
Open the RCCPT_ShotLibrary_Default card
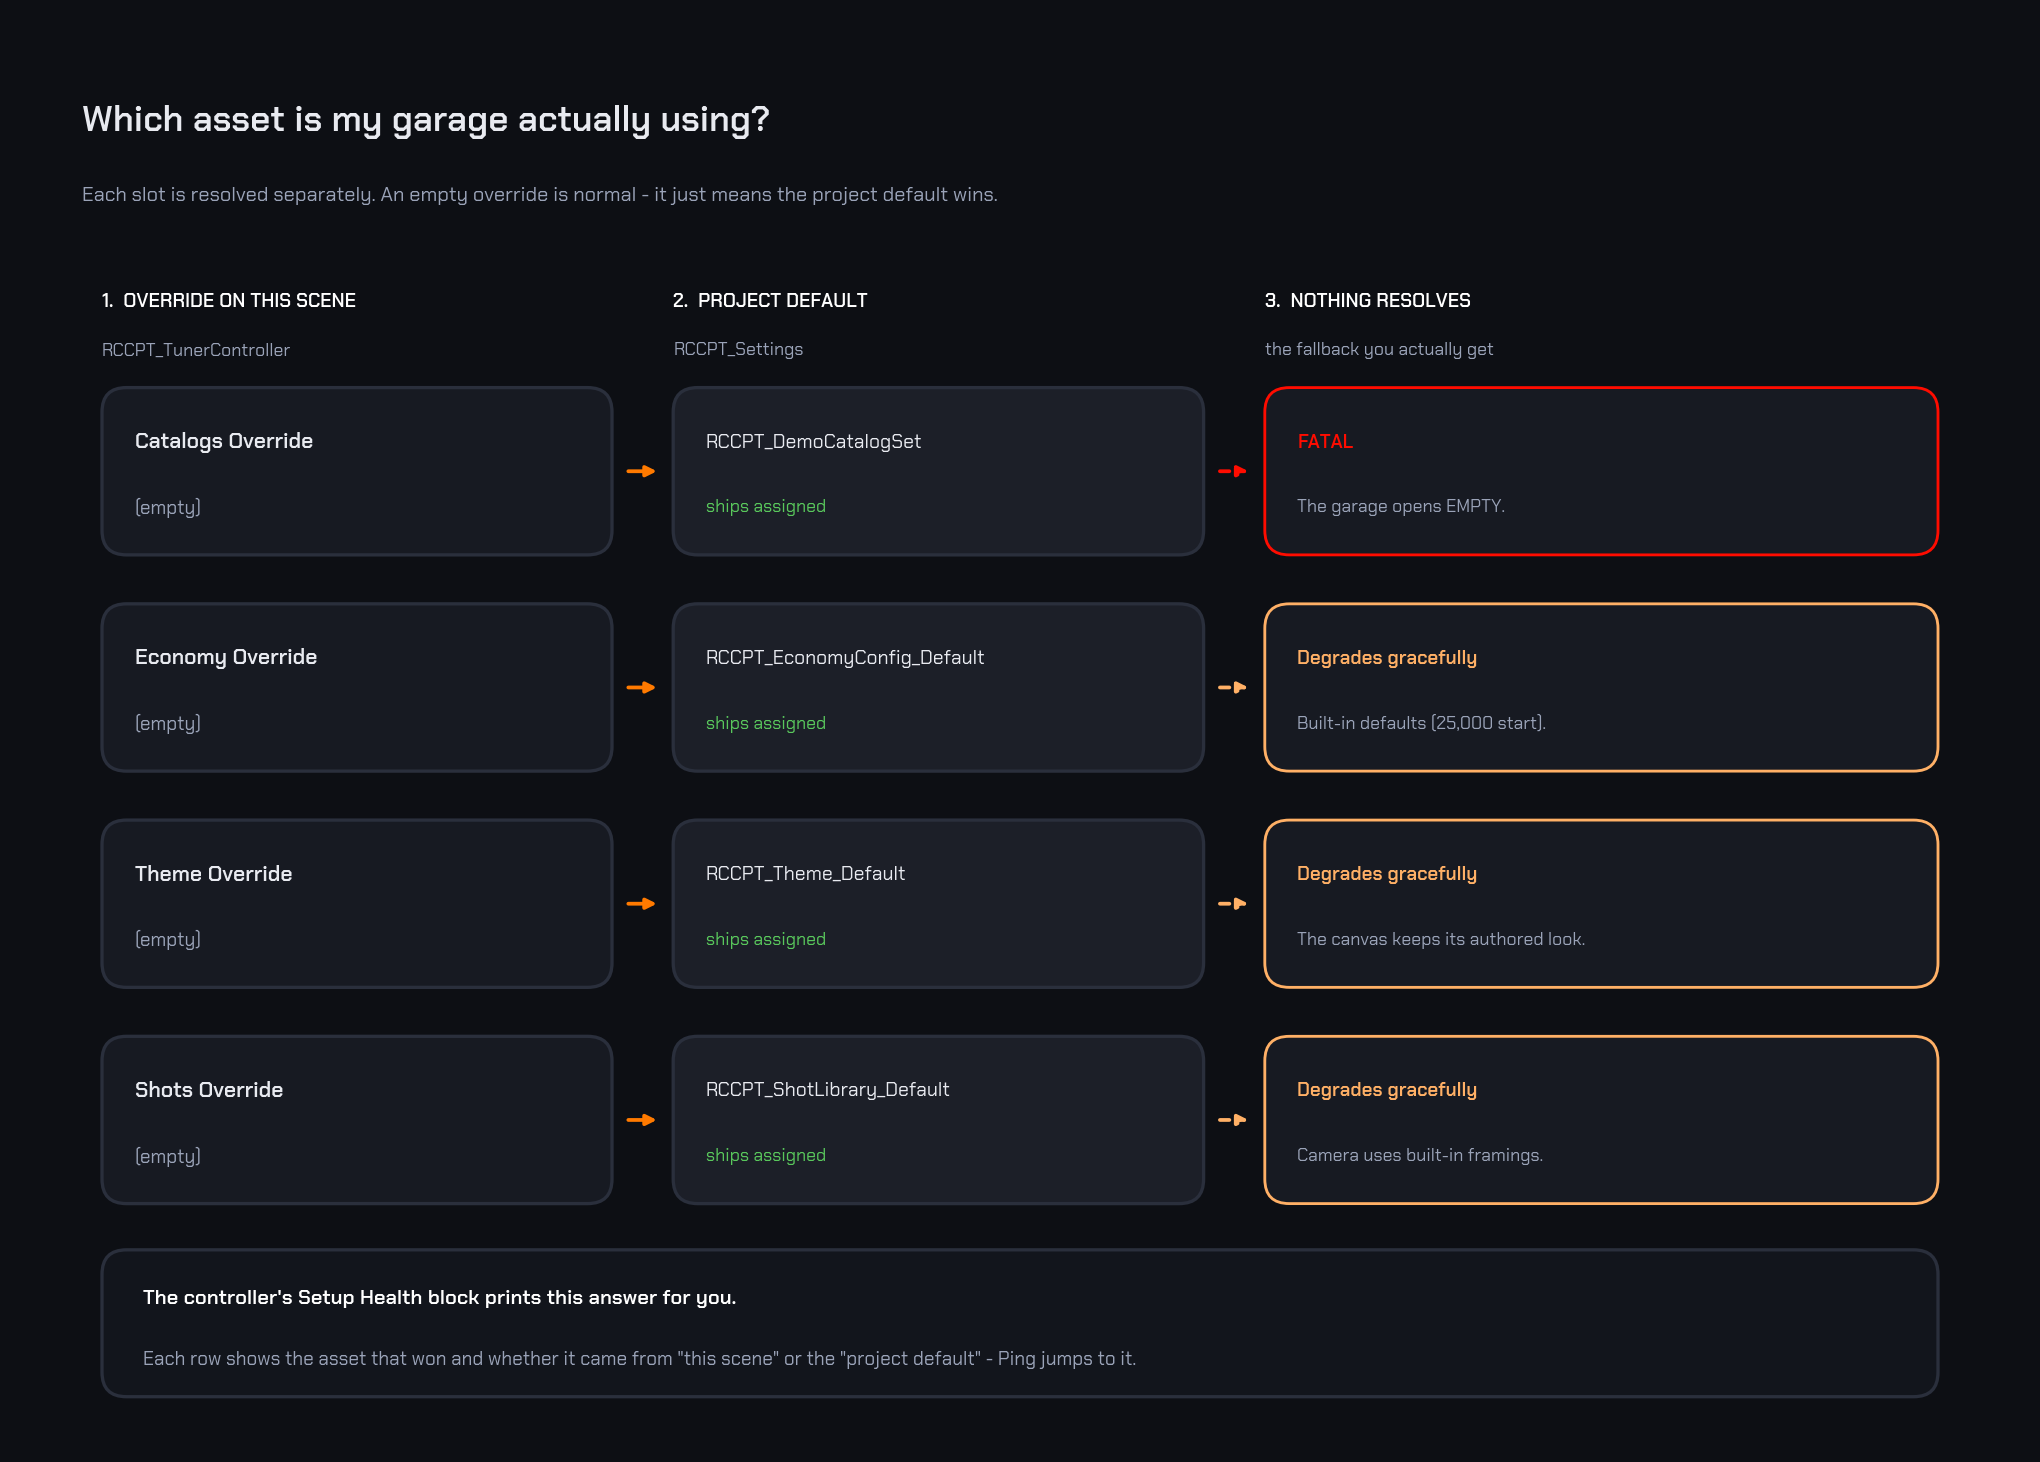938,1120
